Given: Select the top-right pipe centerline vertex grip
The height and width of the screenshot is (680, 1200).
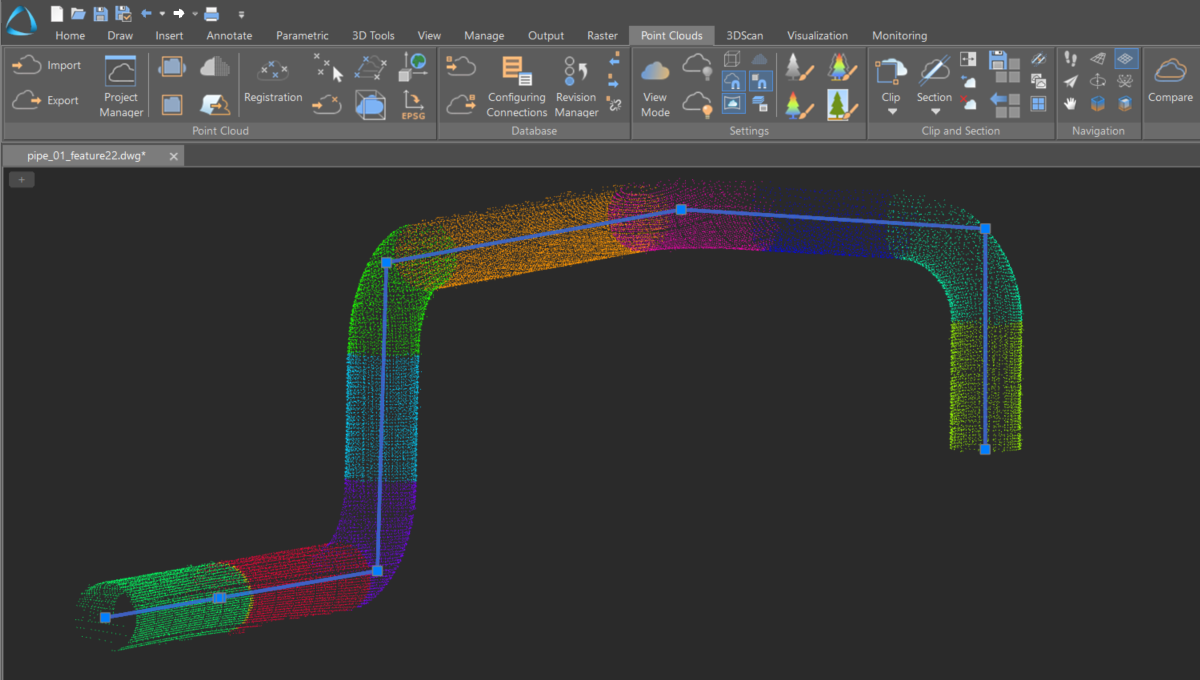Looking at the screenshot, I should (x=985, y=229).
